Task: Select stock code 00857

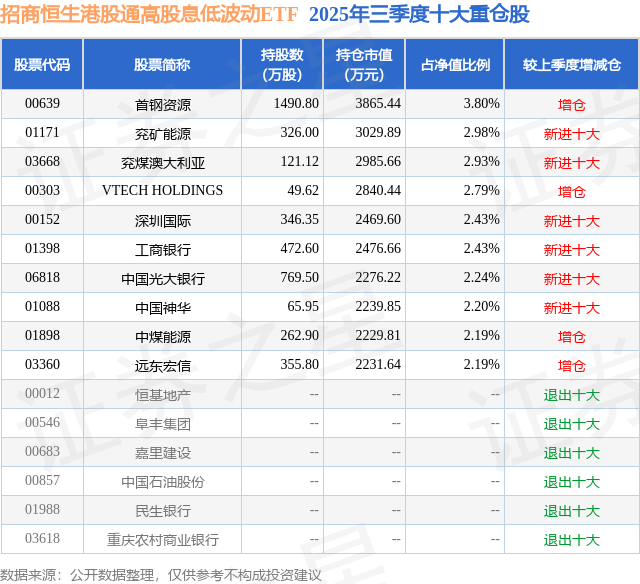Action: (x=42, y=480)
